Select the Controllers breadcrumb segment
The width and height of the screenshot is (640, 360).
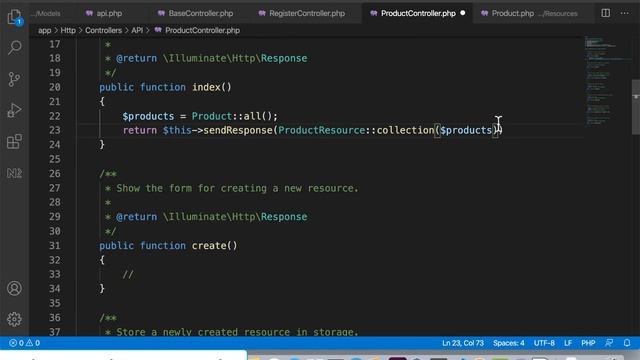tap(103, 30)
